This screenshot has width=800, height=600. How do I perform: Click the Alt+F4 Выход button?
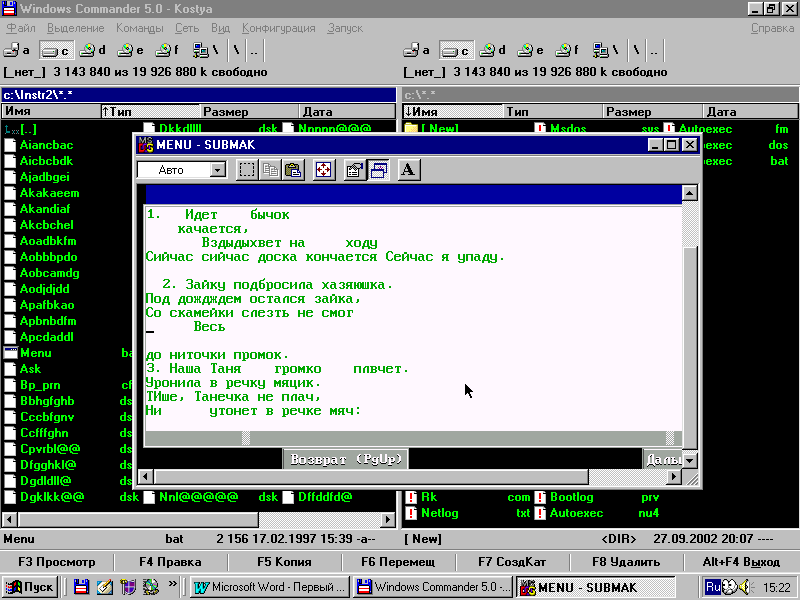pyautogui.click(x=741, y=562)
